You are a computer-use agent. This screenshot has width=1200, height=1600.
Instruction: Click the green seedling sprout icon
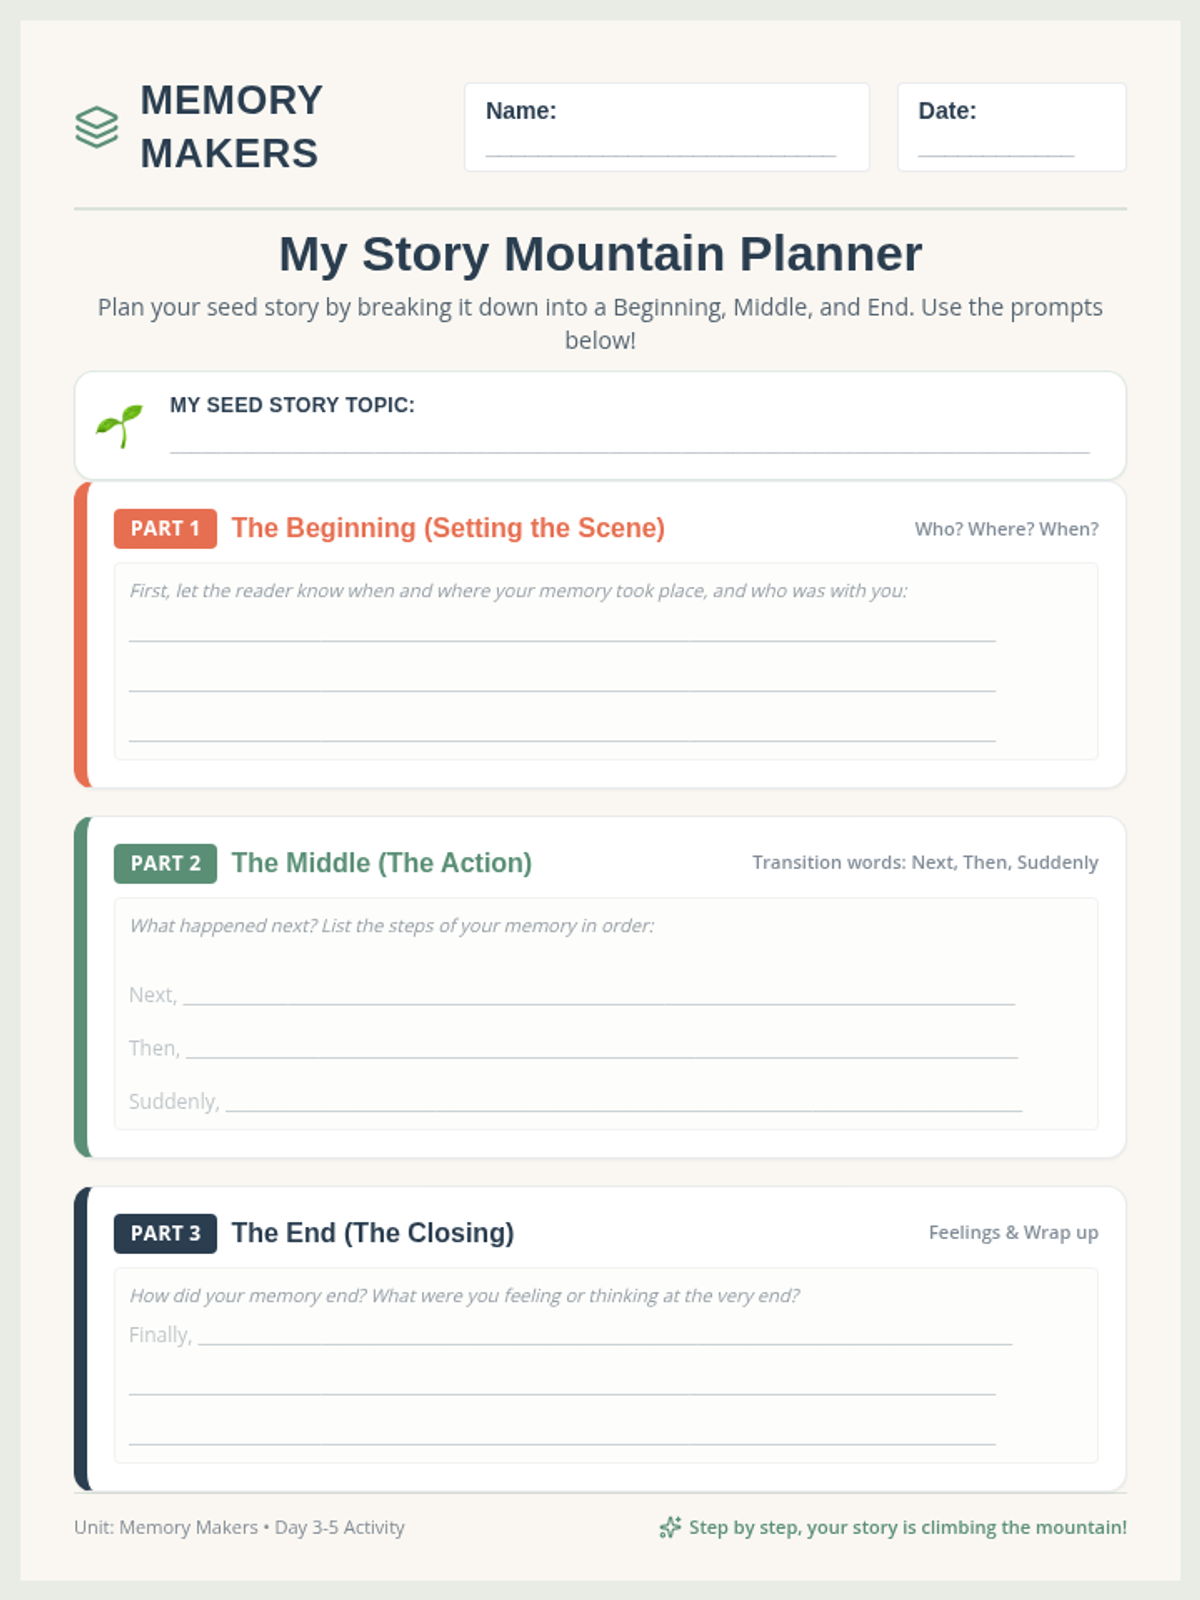click(x=119, y=426)
